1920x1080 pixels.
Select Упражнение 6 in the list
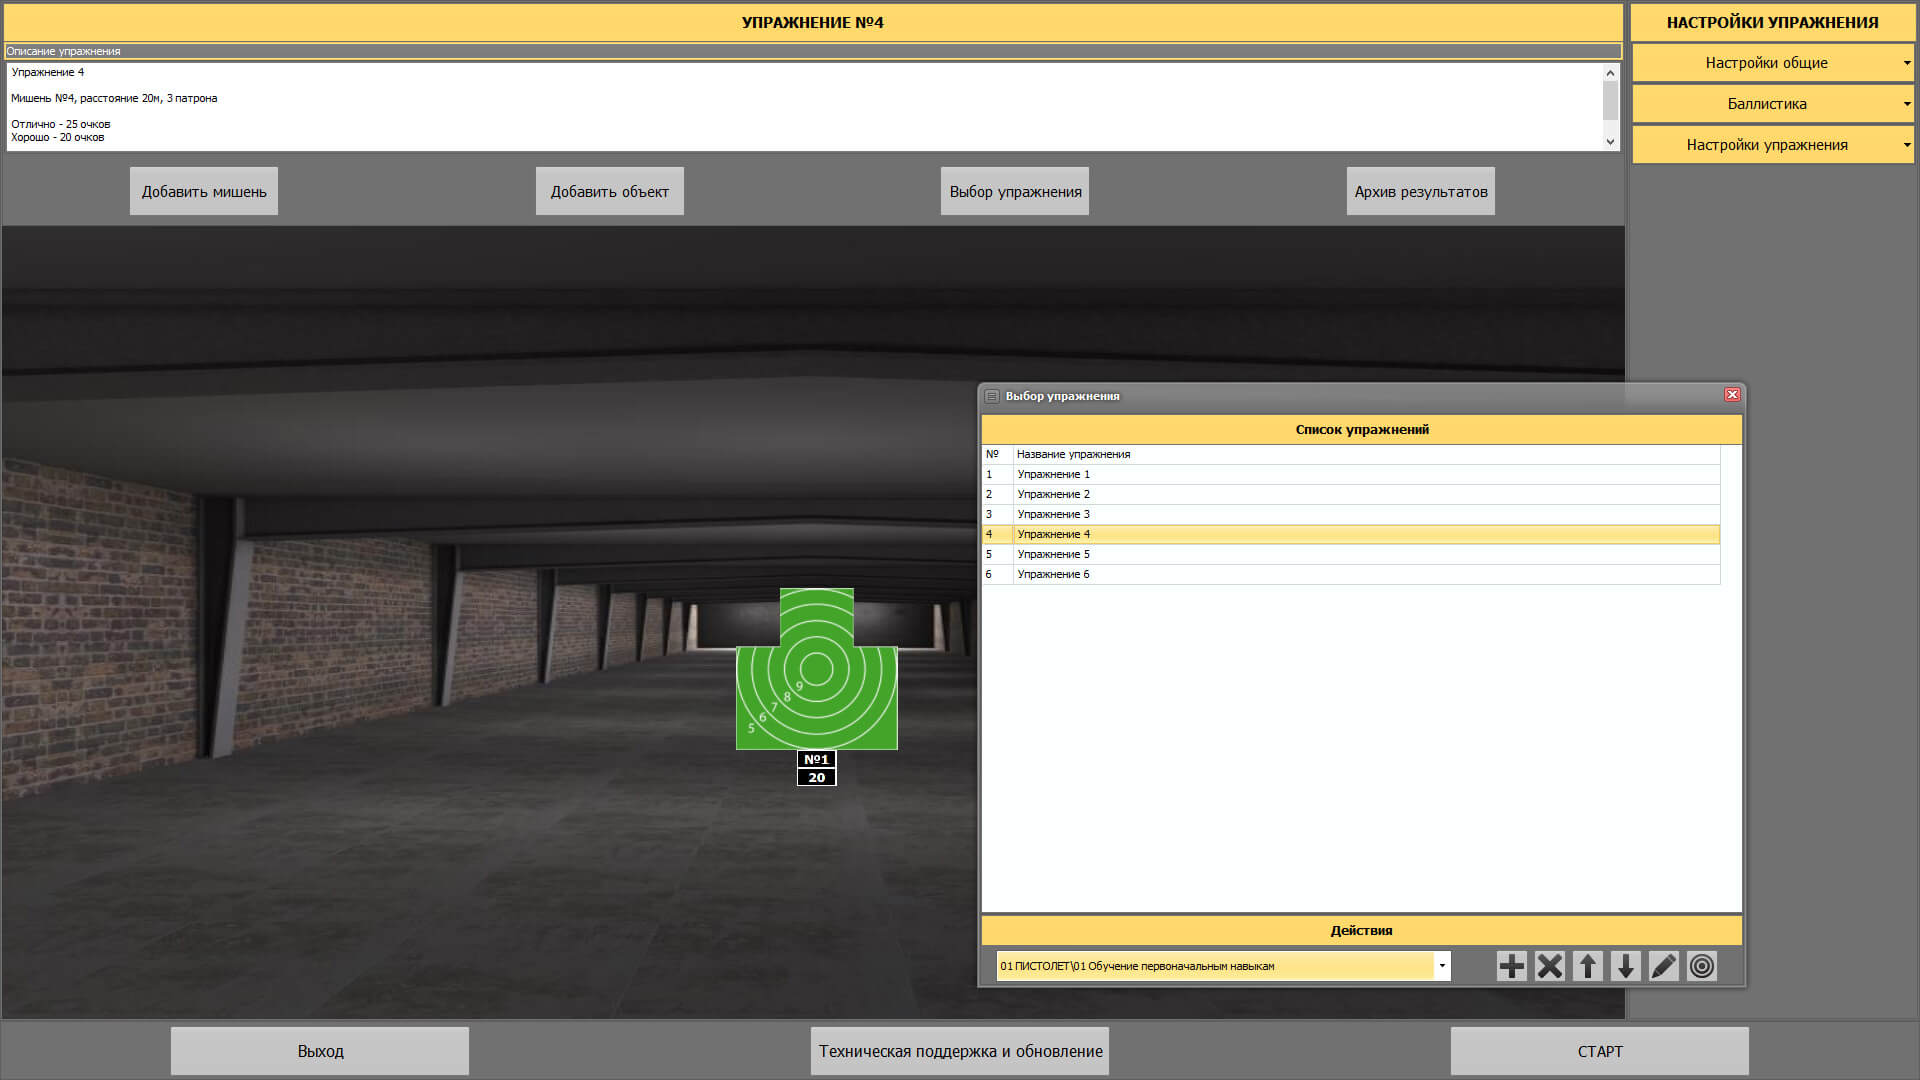pos(1053,574)
